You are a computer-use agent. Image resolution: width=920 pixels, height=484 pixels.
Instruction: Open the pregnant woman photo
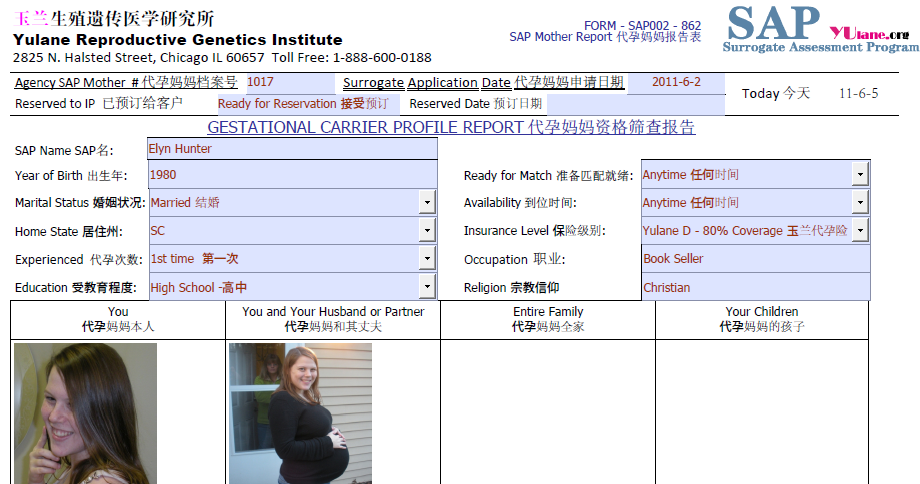tap(300, 414)
